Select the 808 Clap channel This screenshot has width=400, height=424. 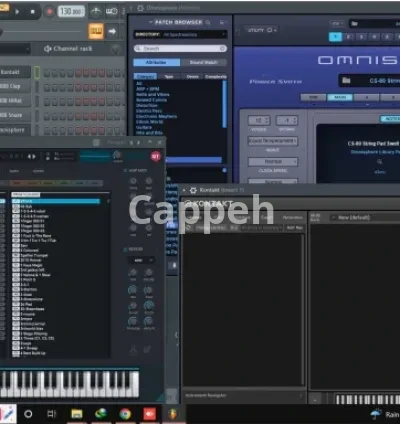coord(15,86)
